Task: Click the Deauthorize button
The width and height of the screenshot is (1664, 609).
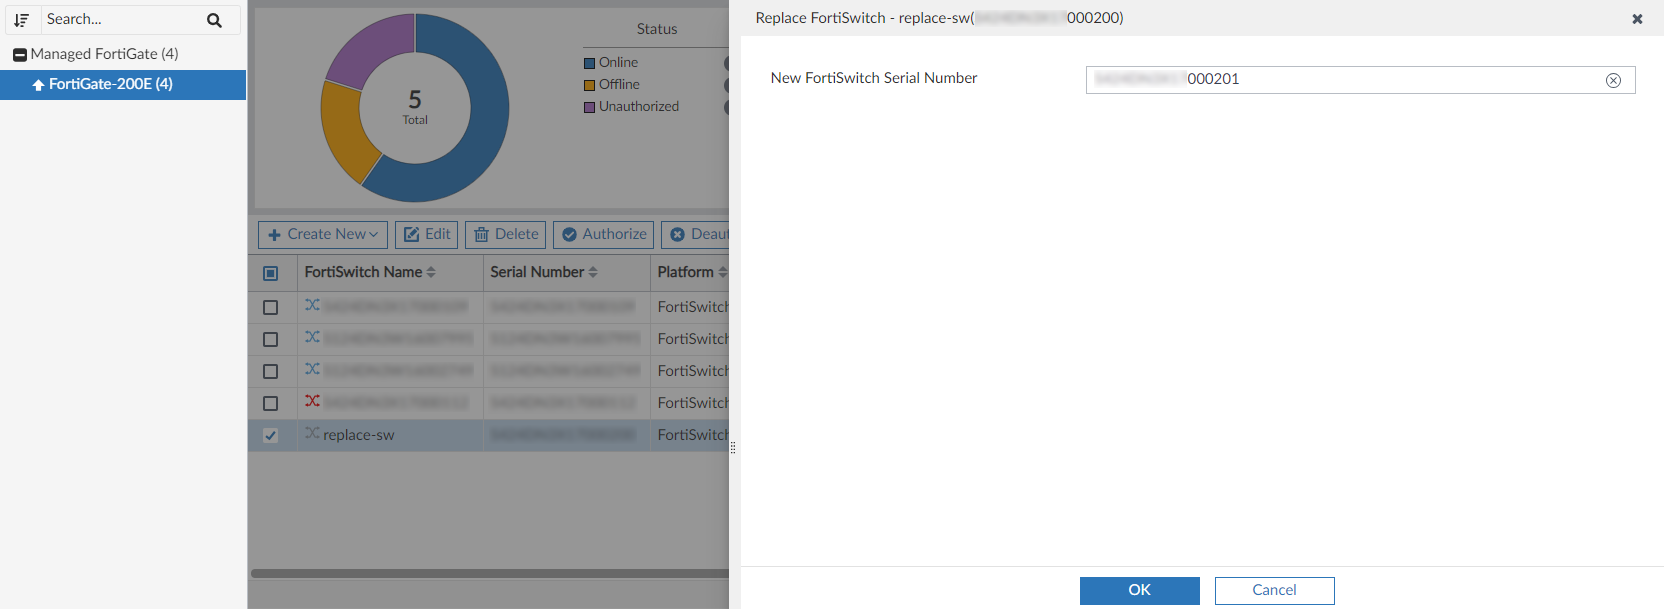Action: pos(697,234)
